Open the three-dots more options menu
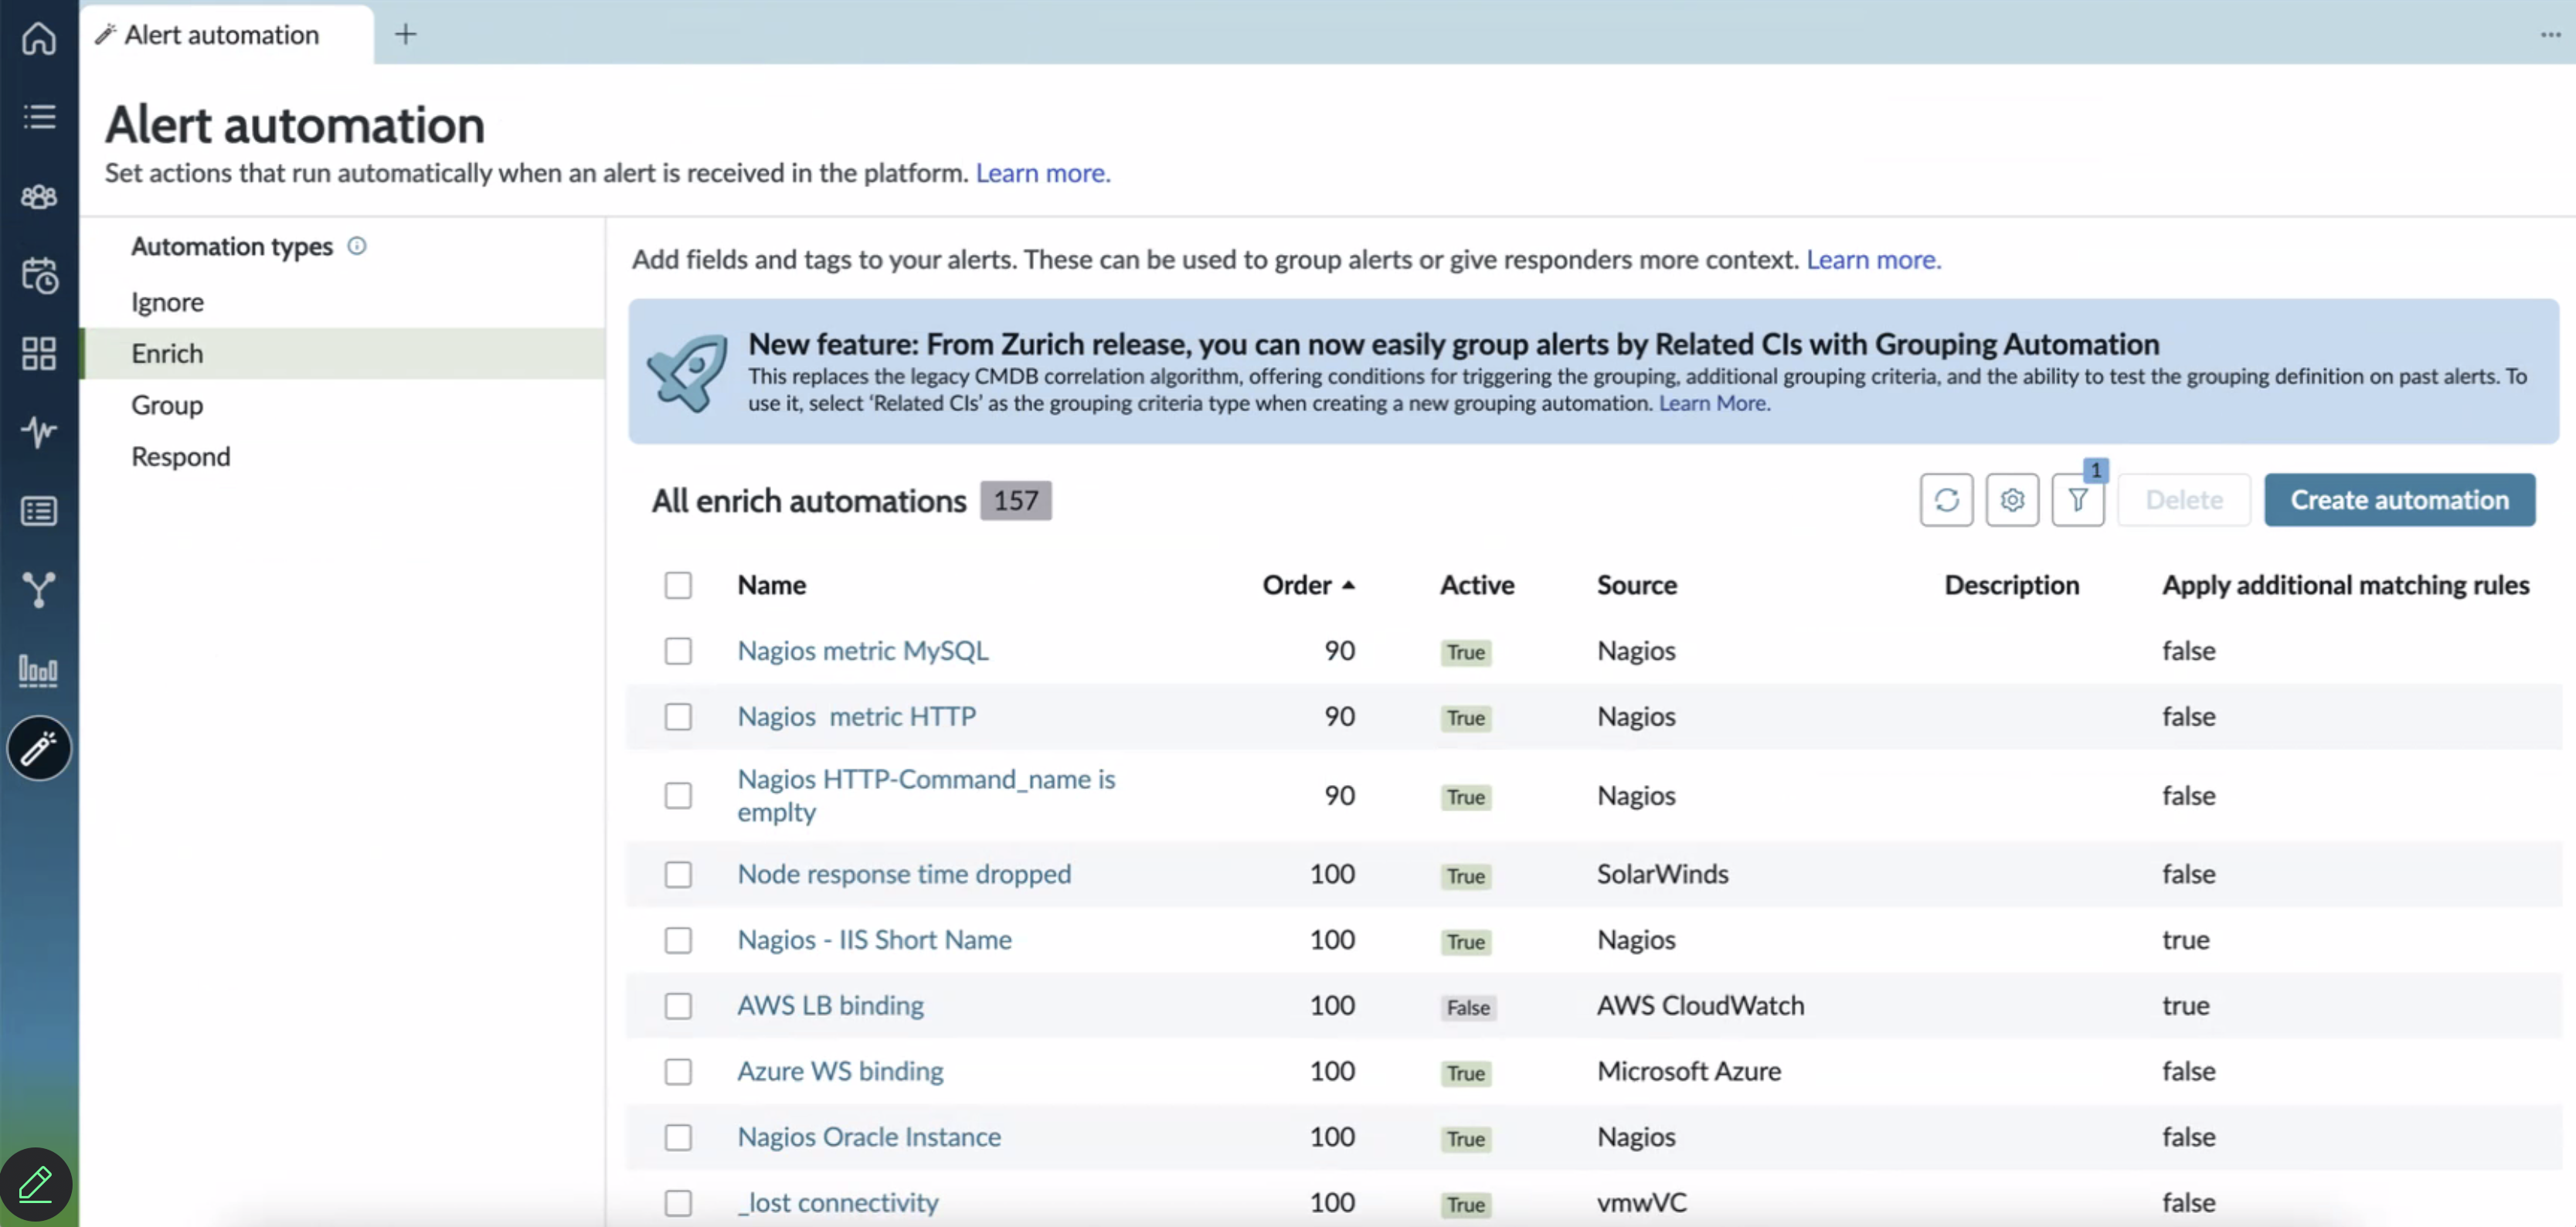The width and height of the screenshot is (2576, 1227). [x=2551, y=34]
